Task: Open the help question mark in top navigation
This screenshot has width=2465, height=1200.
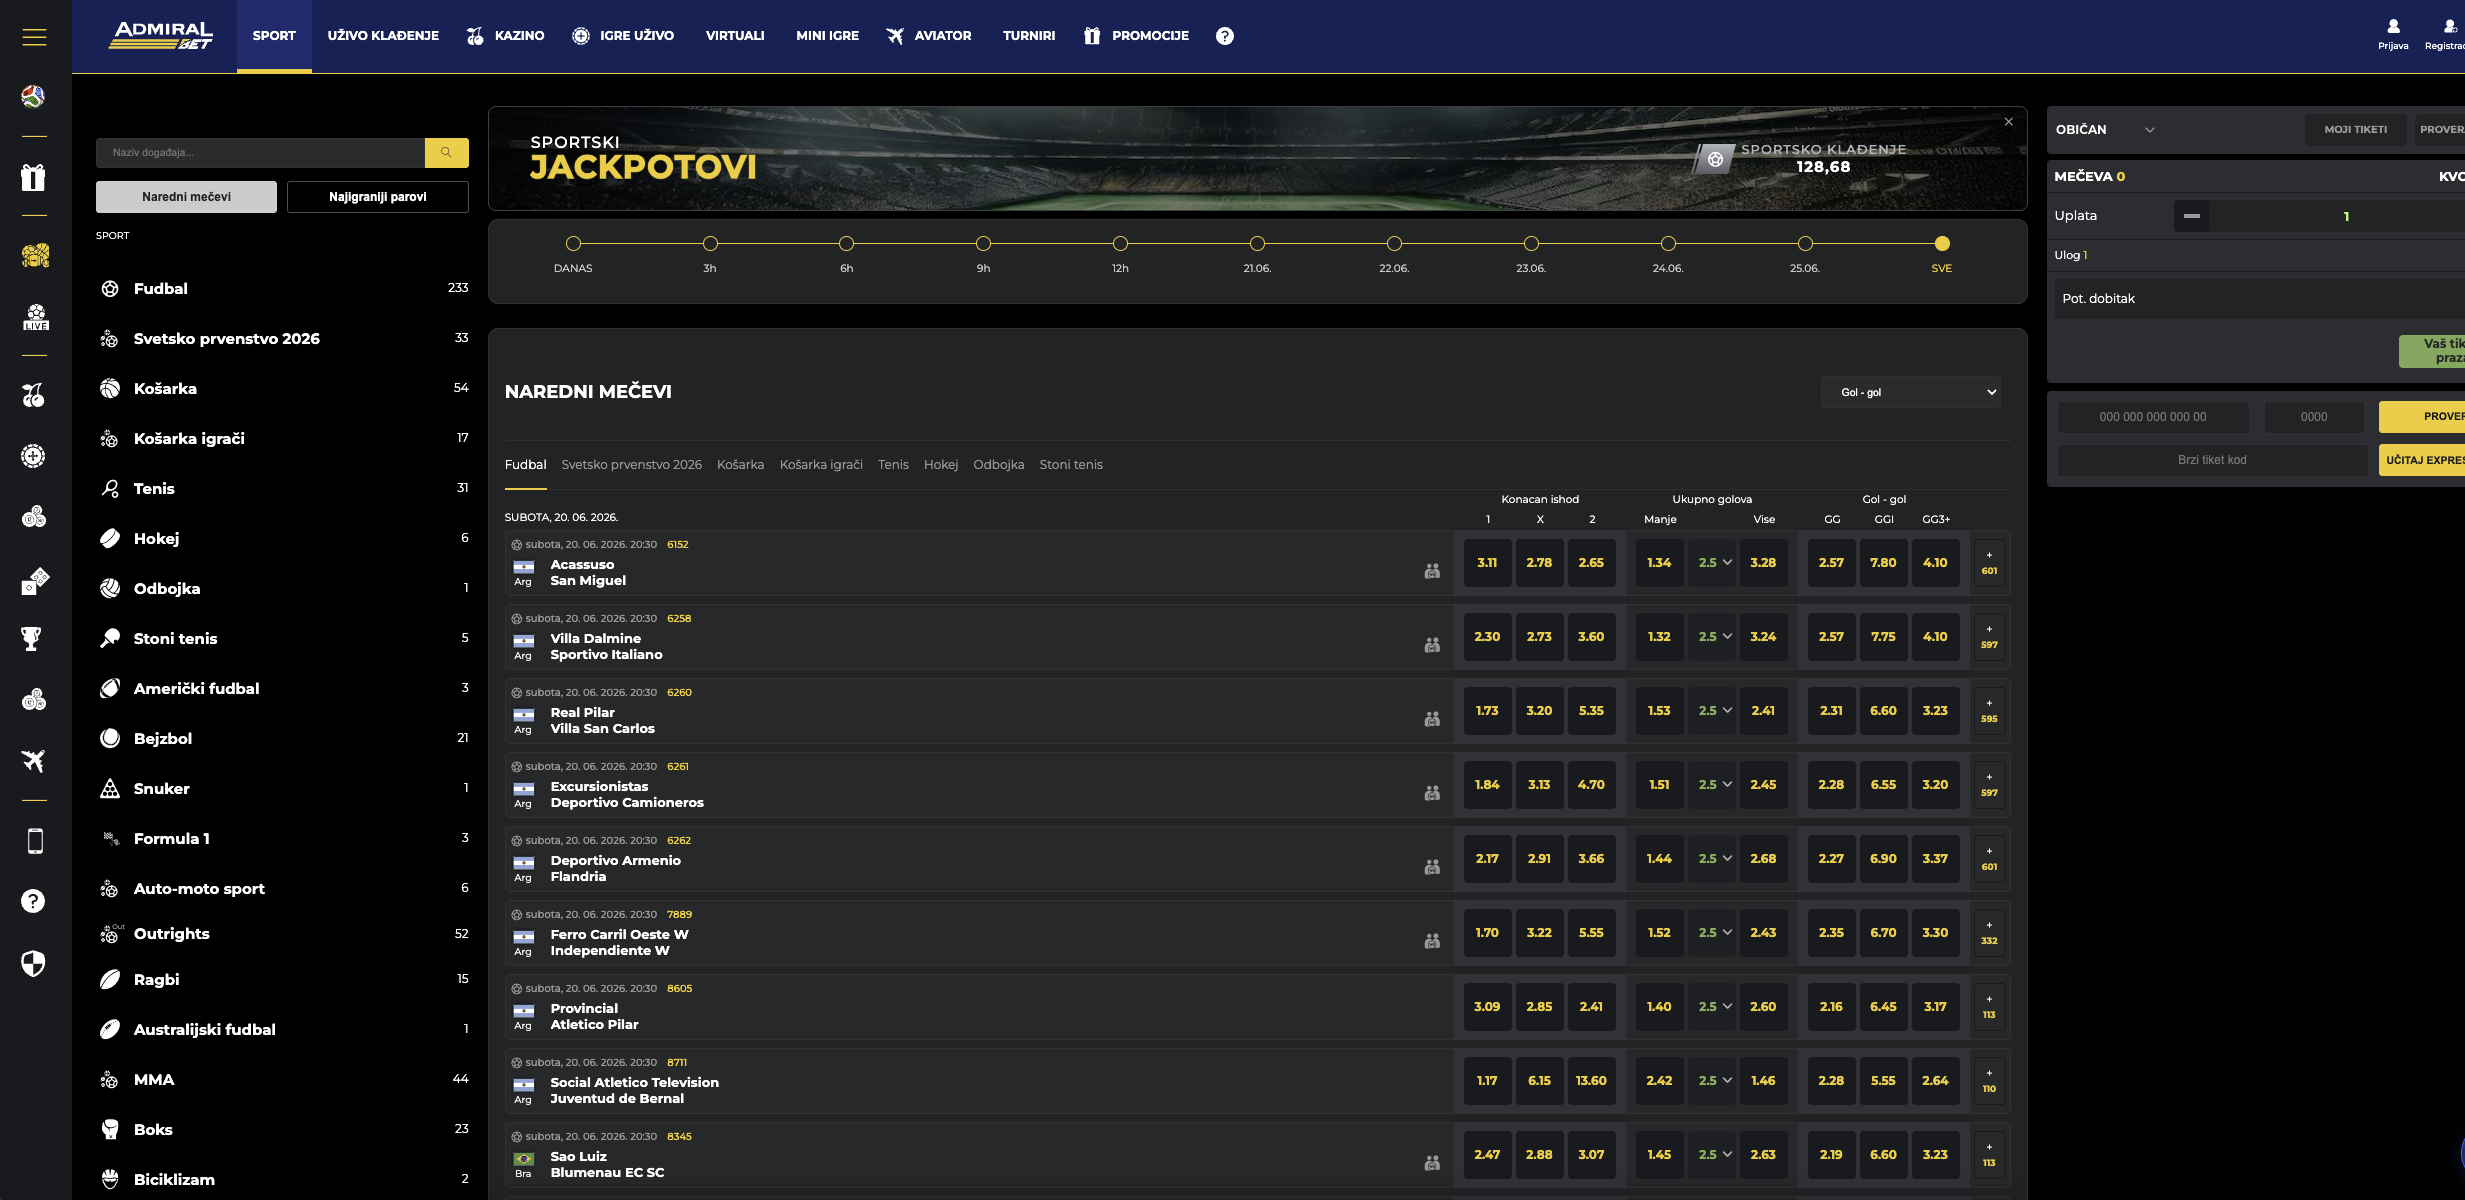Action: [1225, 36]
